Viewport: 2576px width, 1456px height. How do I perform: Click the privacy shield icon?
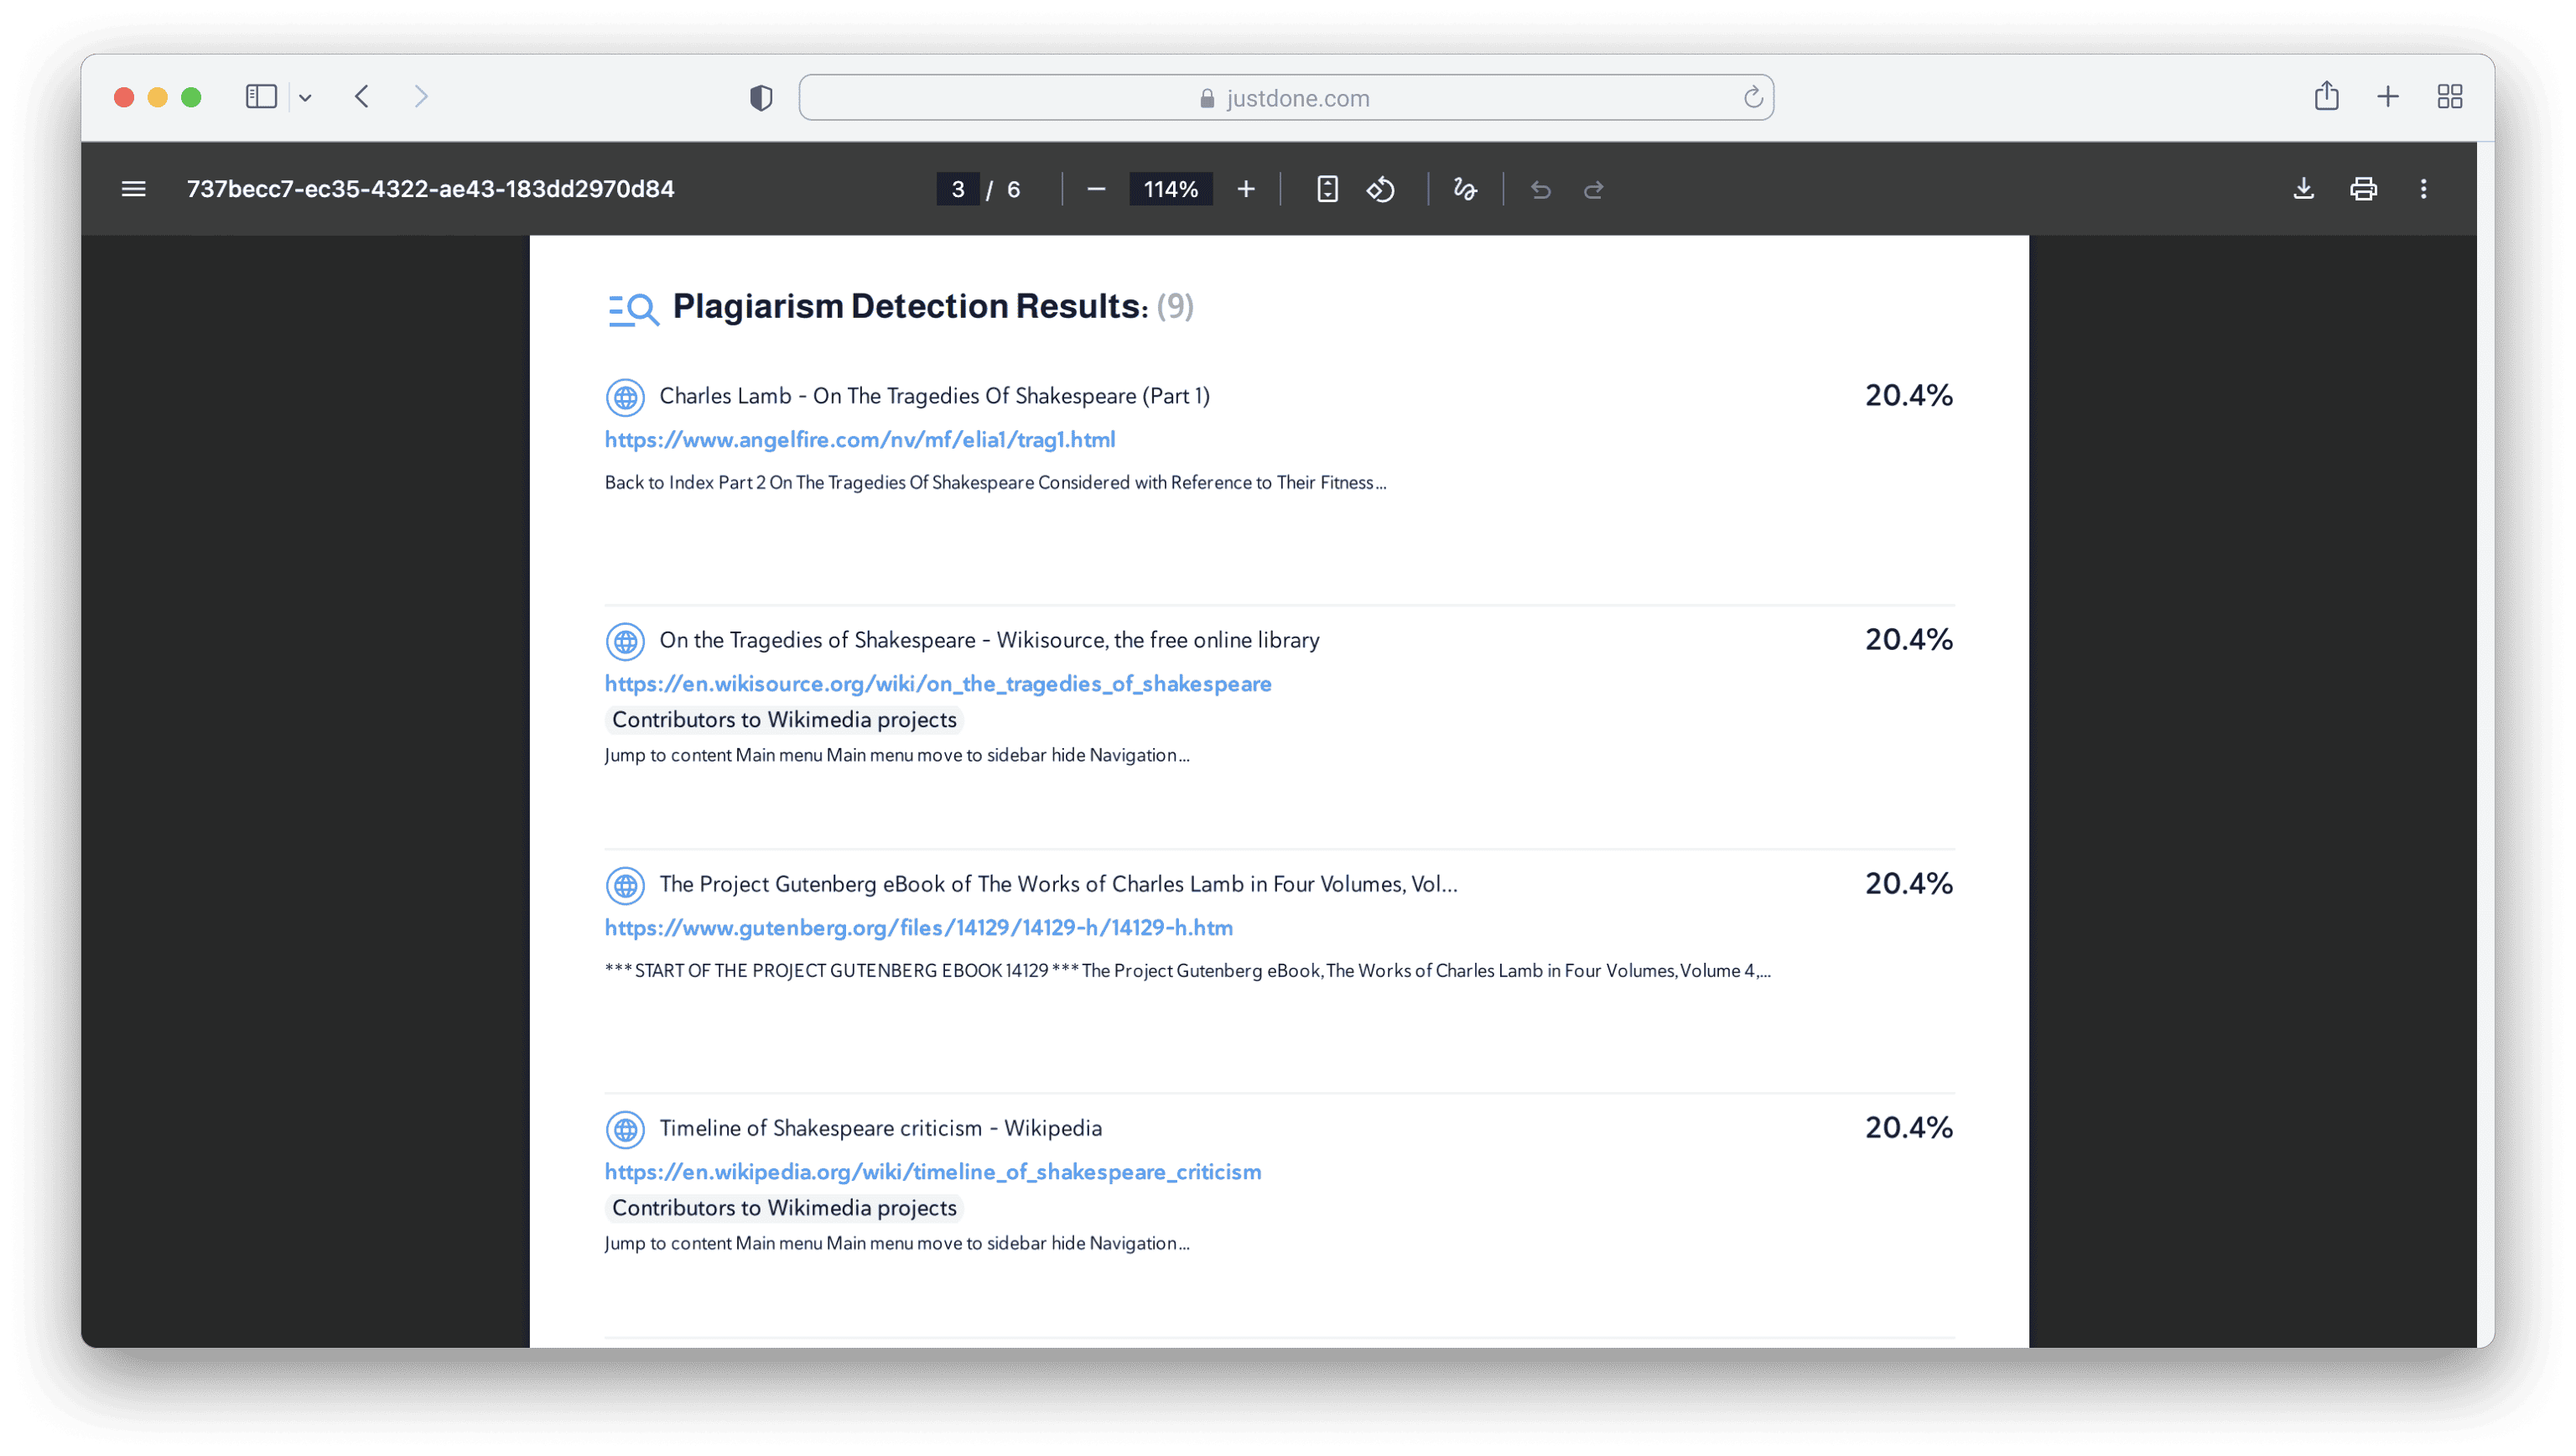pyautogui.click(x=761, y=98)
